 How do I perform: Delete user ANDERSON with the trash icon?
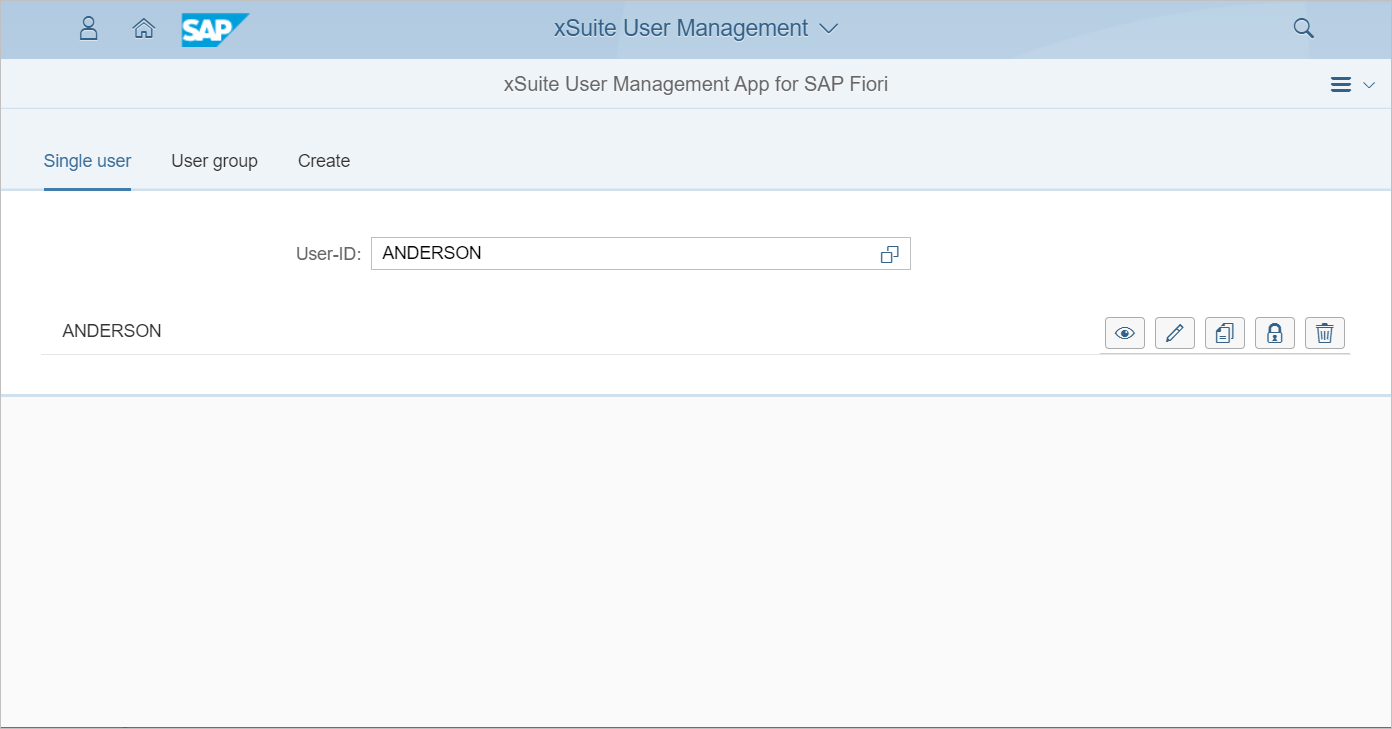point(1325,333)
